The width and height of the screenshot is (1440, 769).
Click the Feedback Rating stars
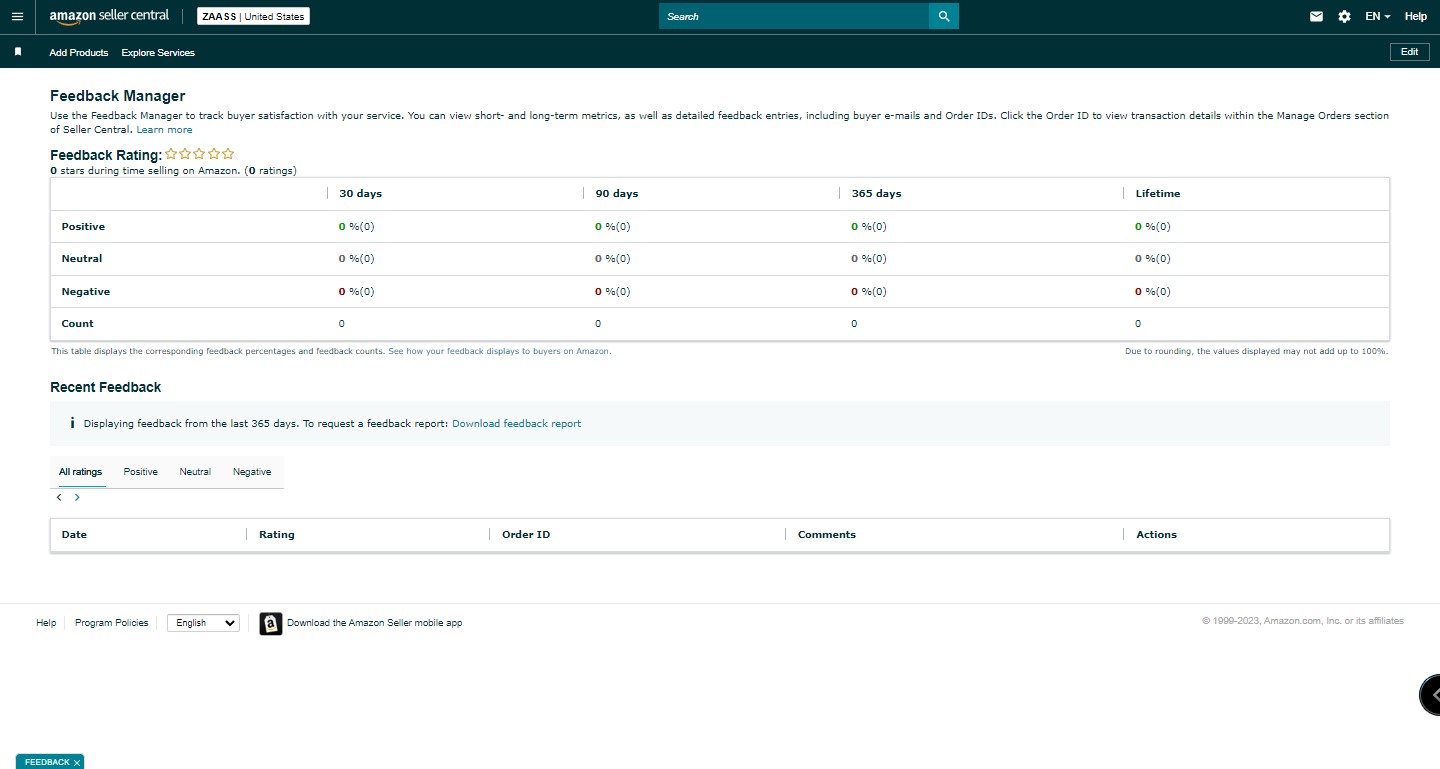pyautogui.click(x=200, y=154)
